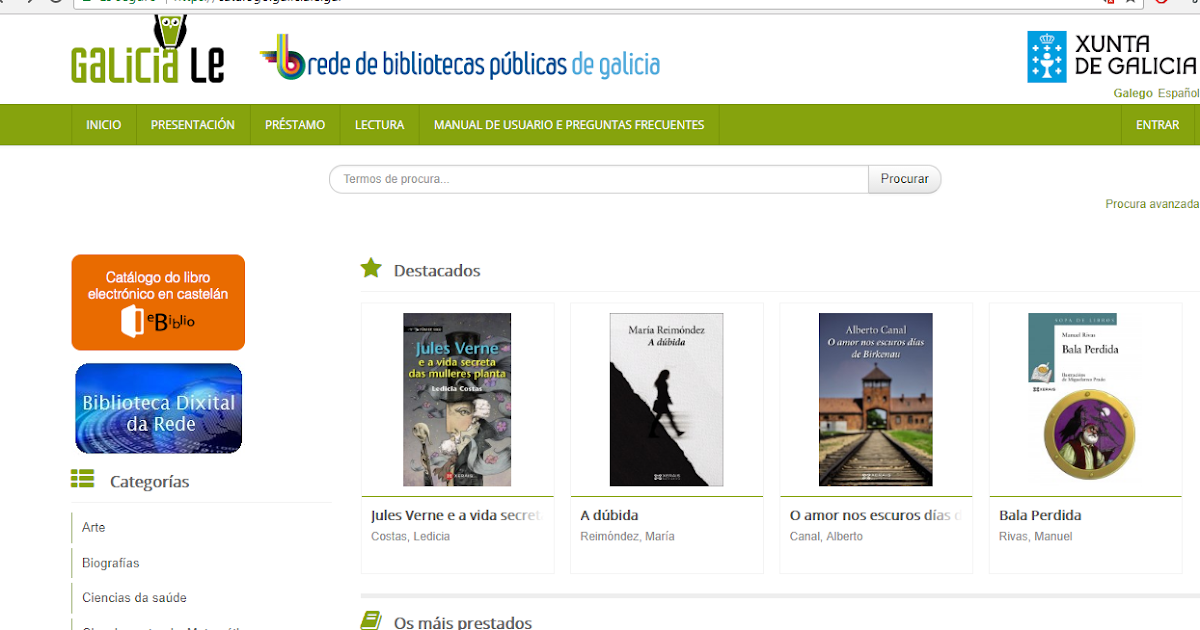
Task: Open Rede de Bibliotecas Públicas de Galicia logo
Action: click(x=459, y=60)
